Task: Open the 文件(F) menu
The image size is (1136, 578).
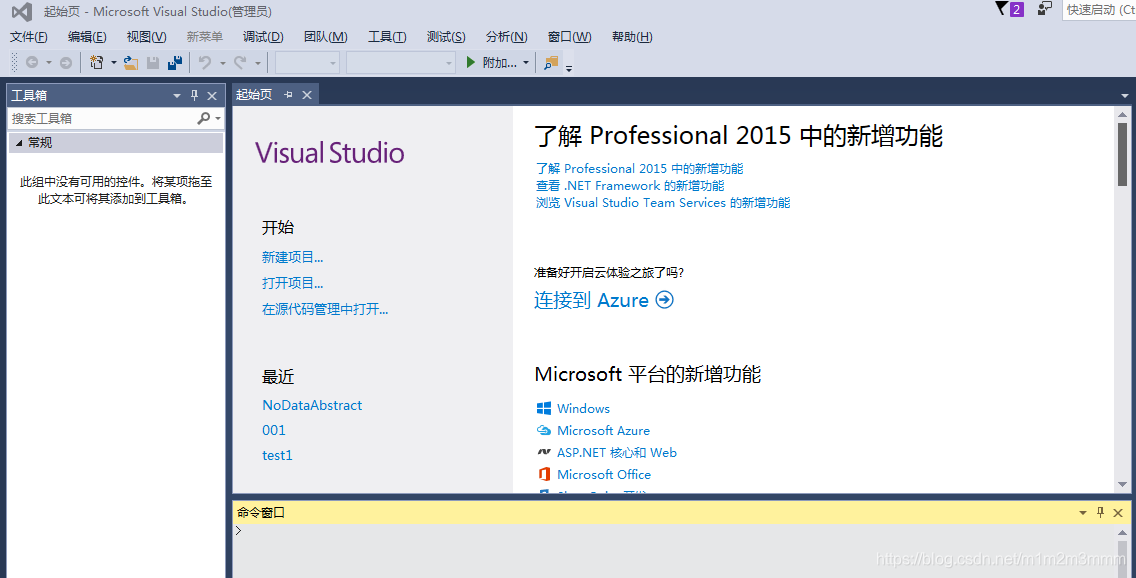Action: (29, 37)
